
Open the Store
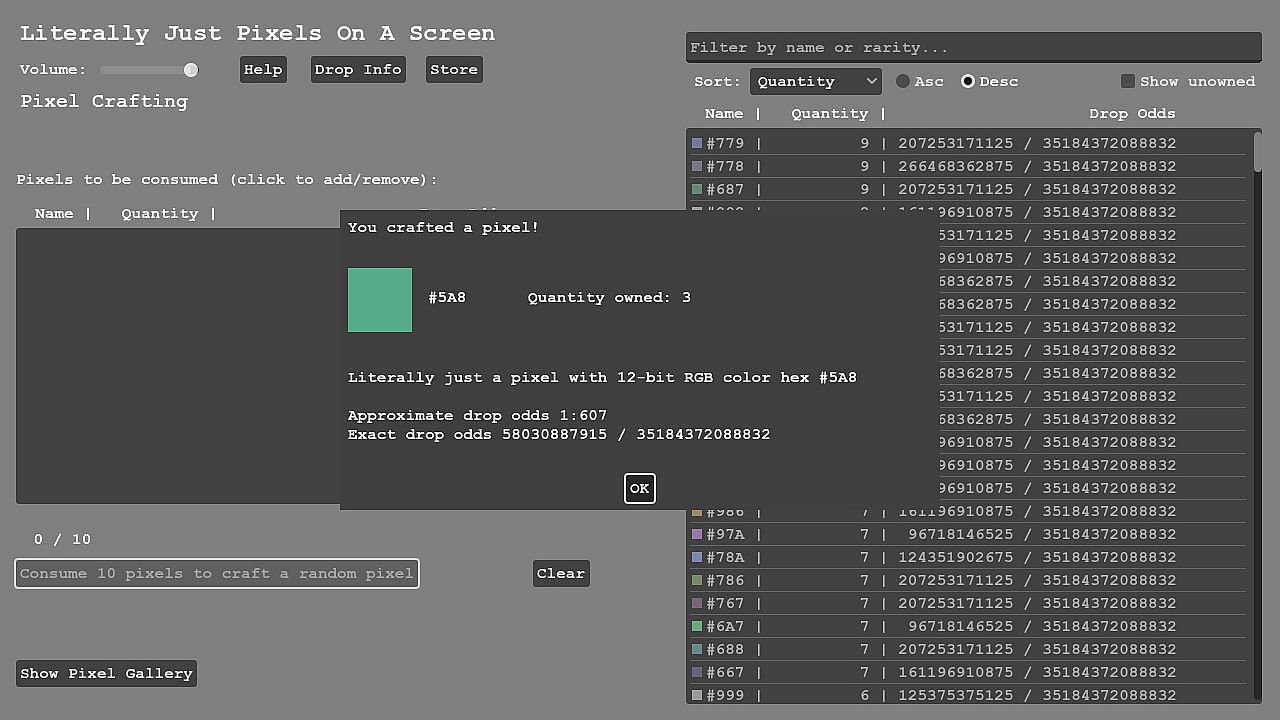(x=454, y=69)
